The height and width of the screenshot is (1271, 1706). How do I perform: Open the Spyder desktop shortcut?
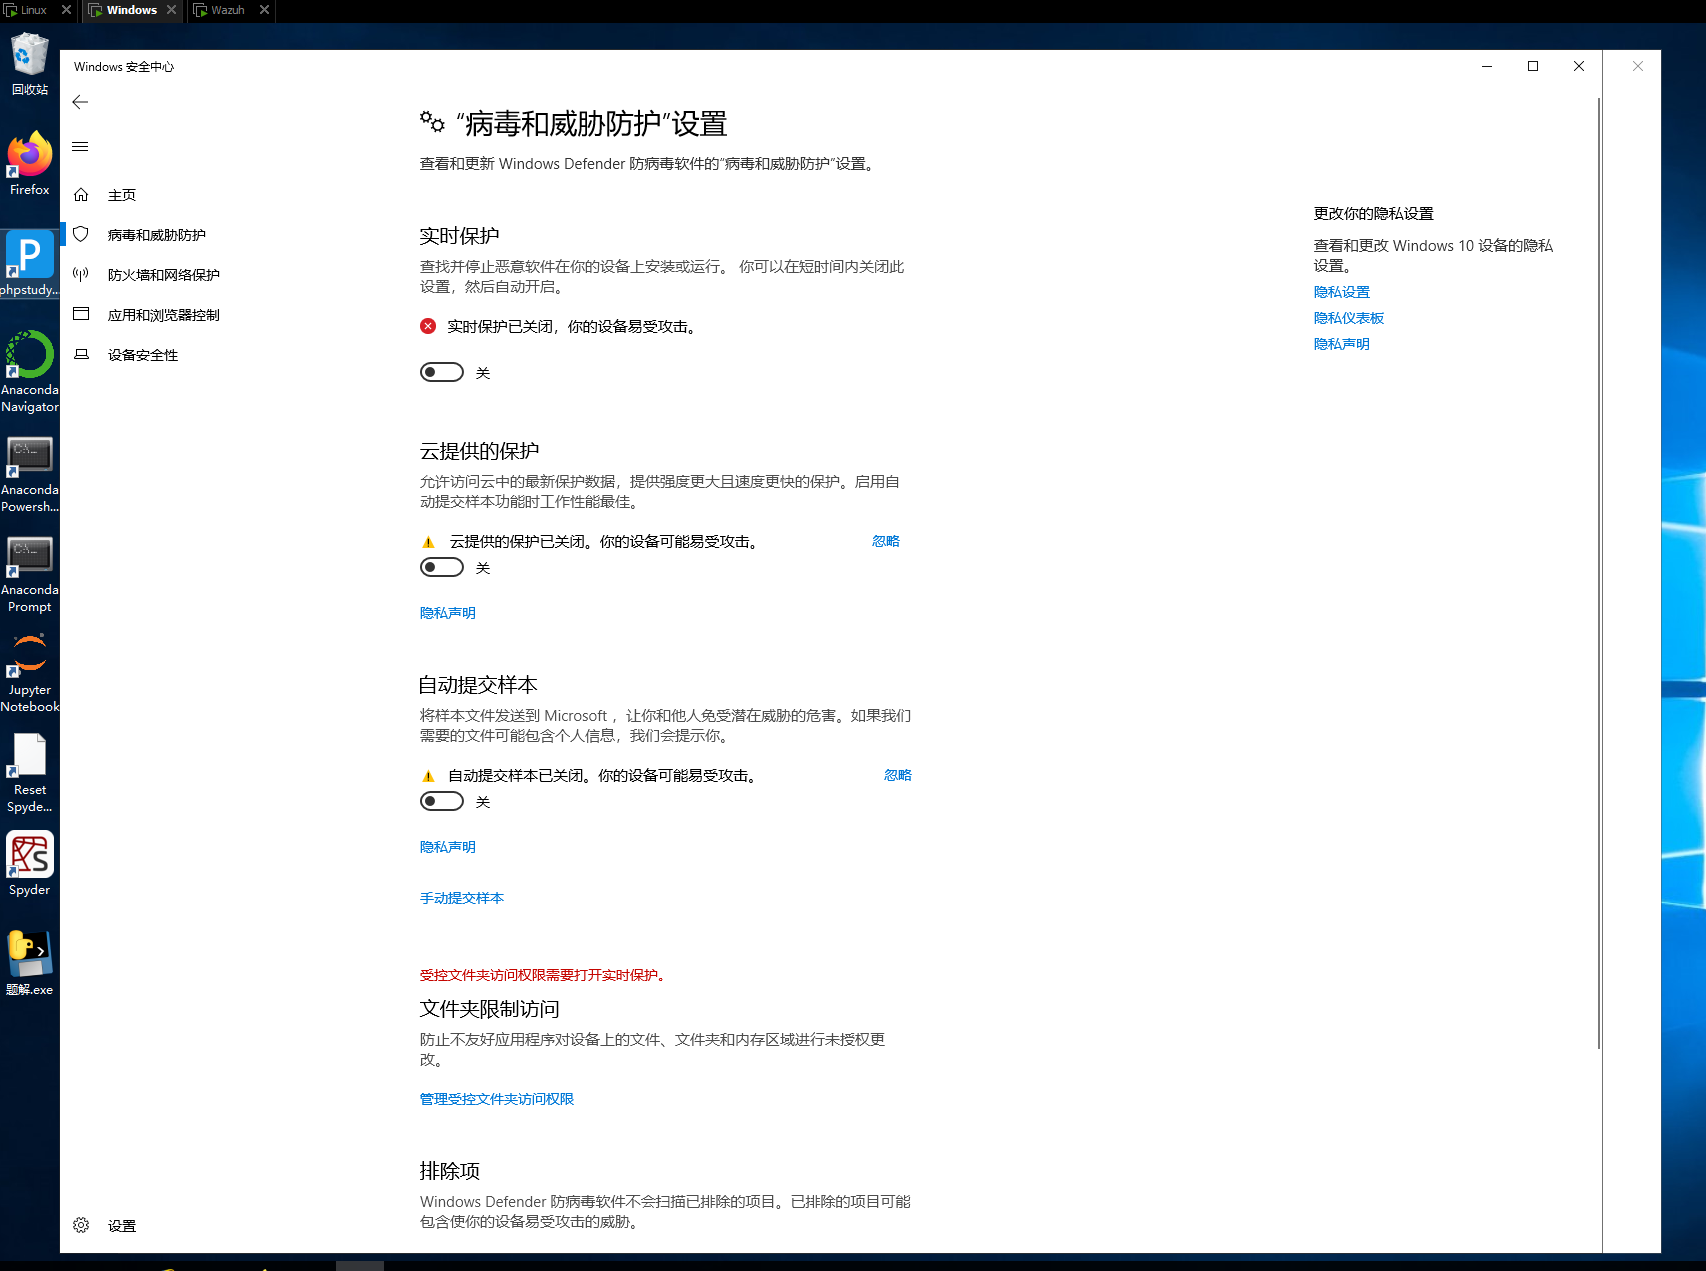pos(30,863)
